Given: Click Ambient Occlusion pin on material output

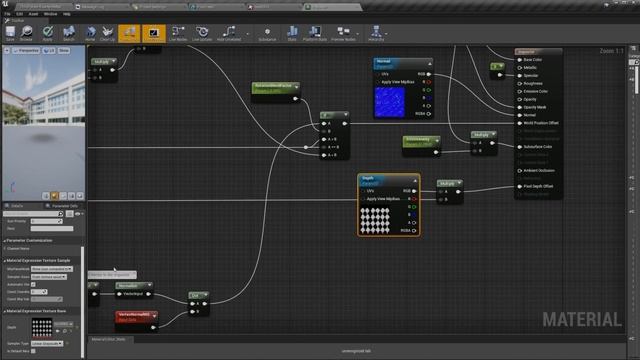Looking at the screenshot, I should [520, 171].
